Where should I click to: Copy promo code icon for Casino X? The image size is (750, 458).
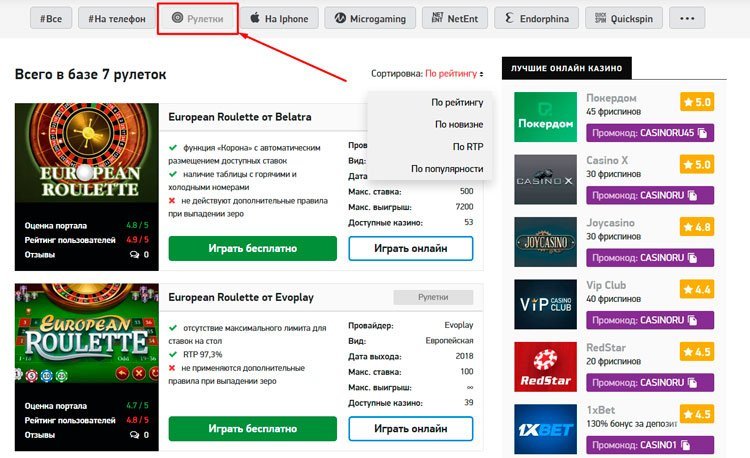tap(692, 195)
